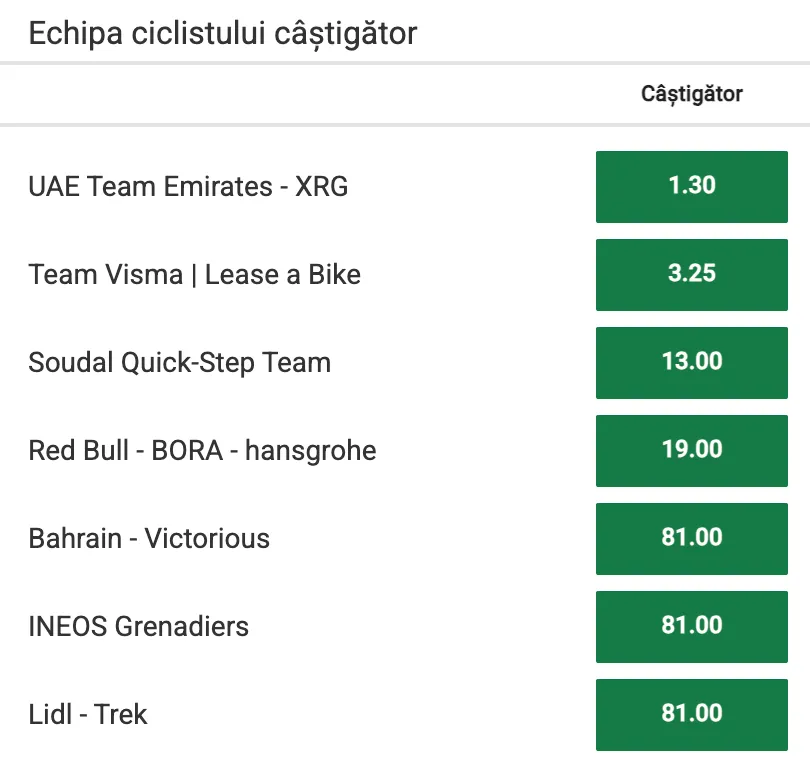This screenshot has height=764, width=810.
Task: Click blank space between Lidl - Trek and its odds
Action: pos(372,714)
